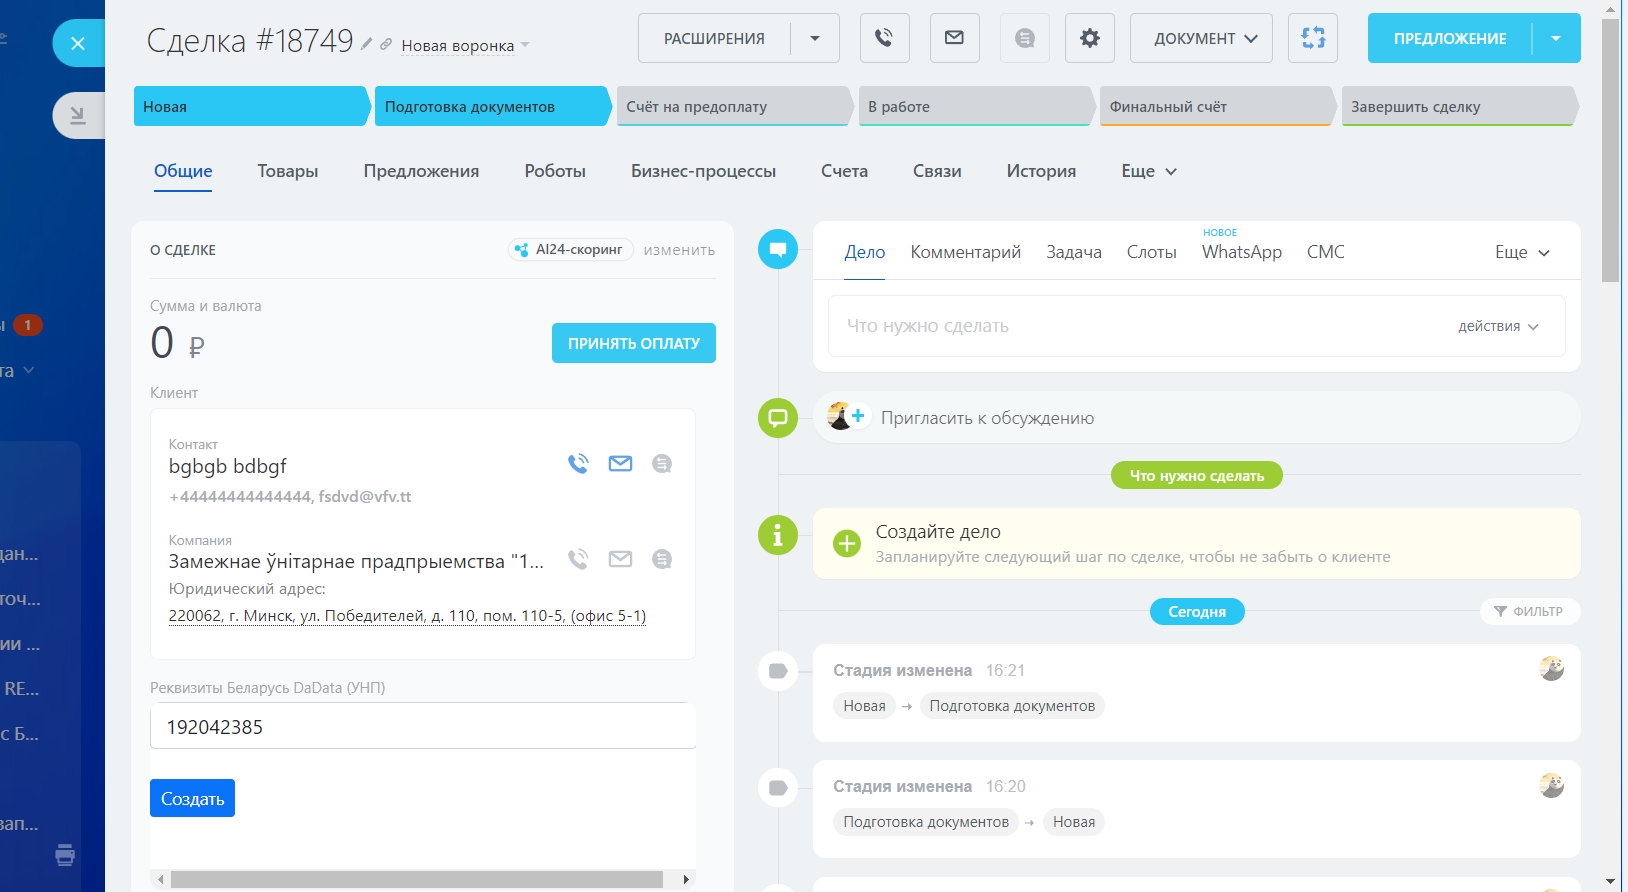Click the Что нужно сделать input field
The width and height of the screenshot is (1628, 892).
pyautogui.click(x=1197, y=326)
